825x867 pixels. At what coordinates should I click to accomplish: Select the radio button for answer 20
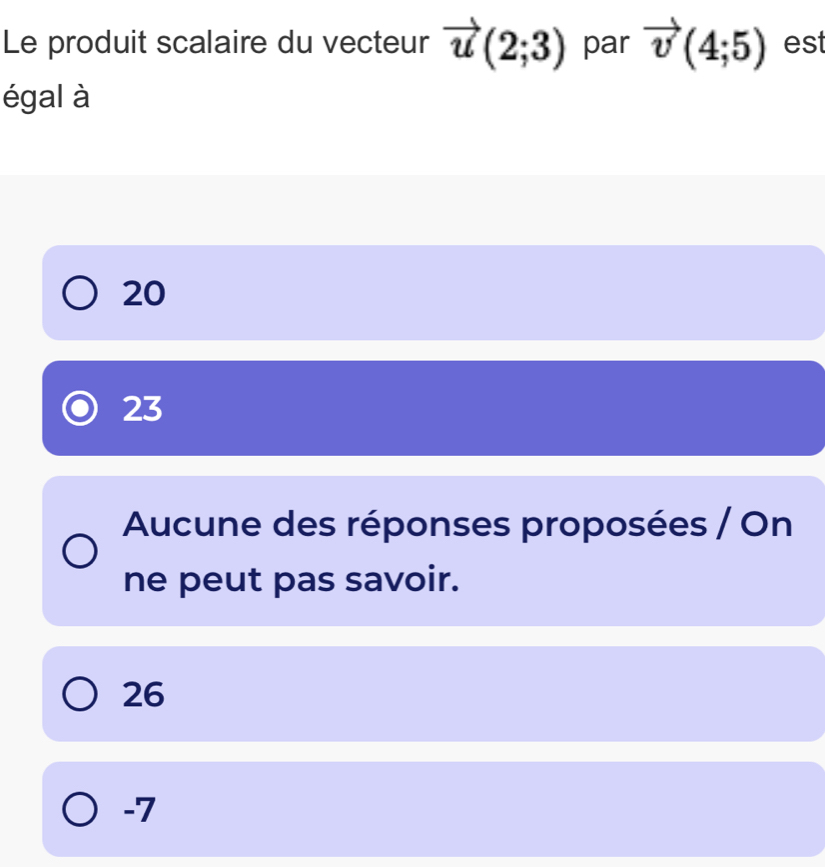[81, 294]
